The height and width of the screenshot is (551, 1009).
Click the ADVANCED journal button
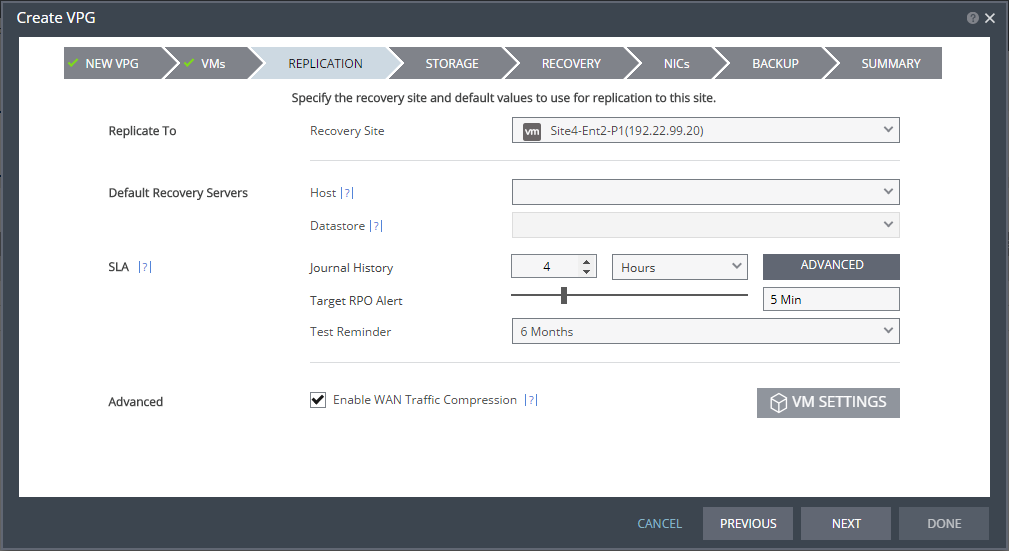pos(831,266)
